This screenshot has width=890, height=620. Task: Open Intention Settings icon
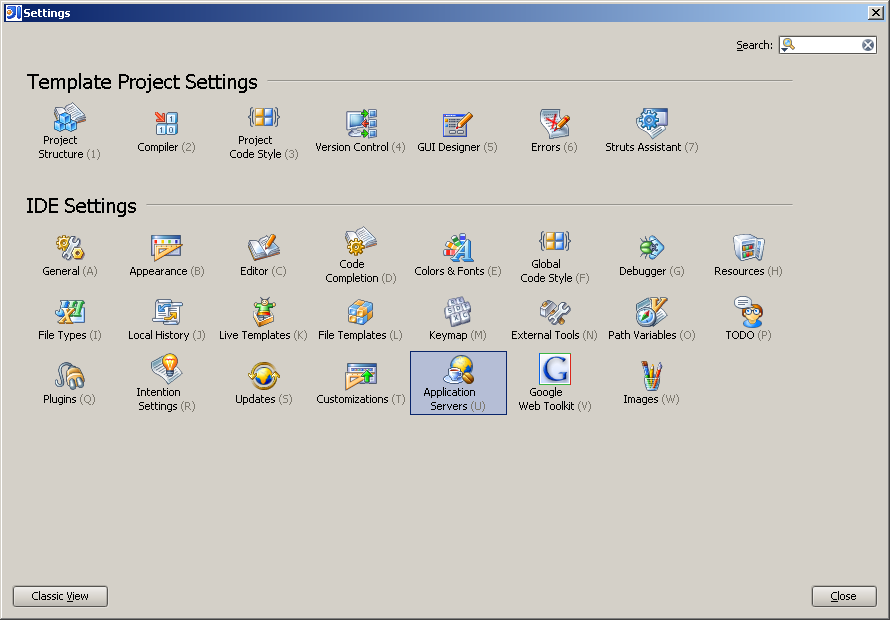tap(166, 368)
